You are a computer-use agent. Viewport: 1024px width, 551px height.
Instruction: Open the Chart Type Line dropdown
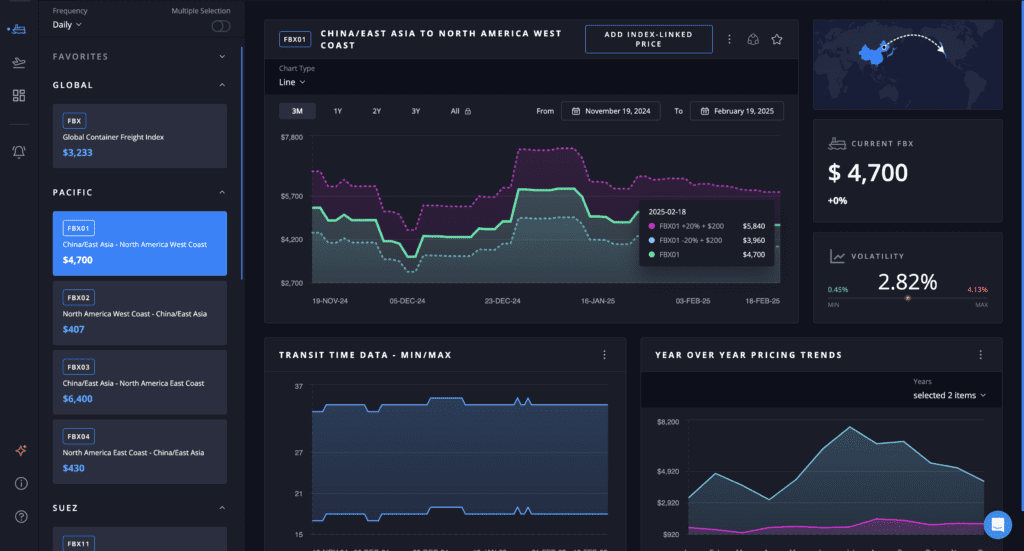coord(292,82)
